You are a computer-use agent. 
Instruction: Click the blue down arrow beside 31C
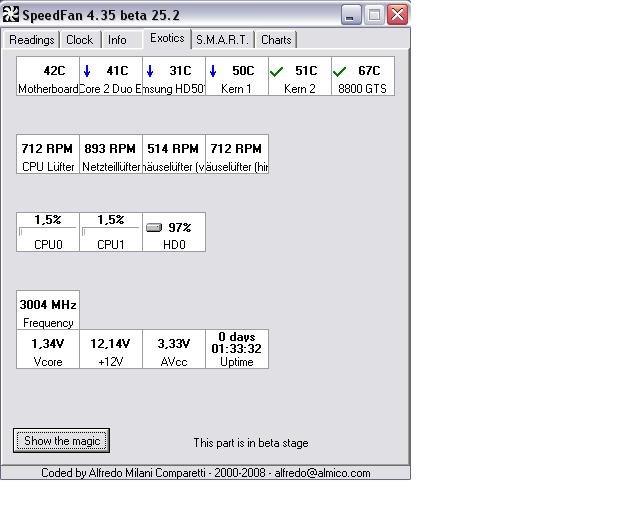point(150,71)
